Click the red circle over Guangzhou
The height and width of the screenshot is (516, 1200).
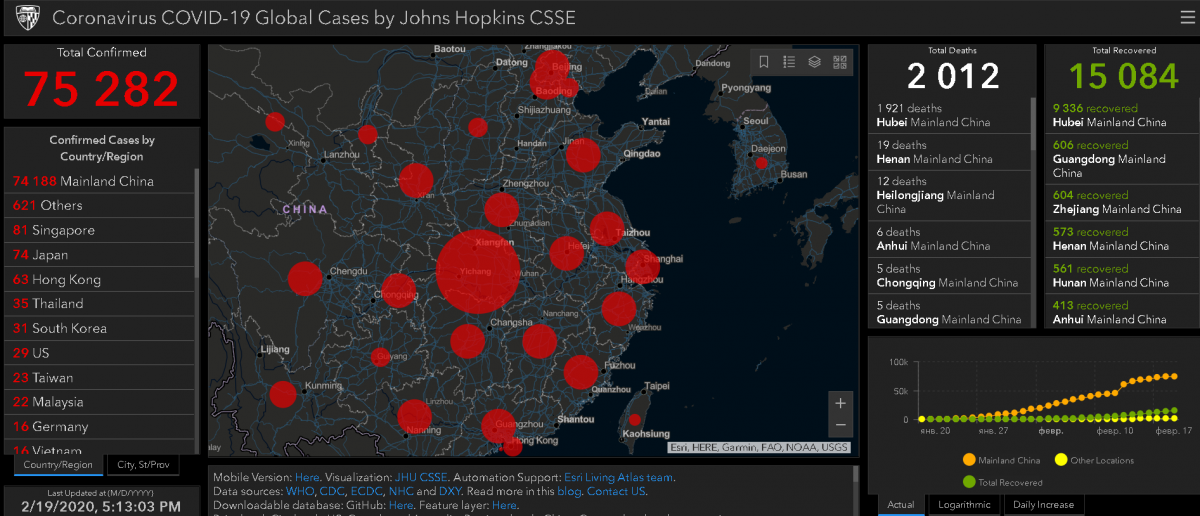[x=500, y=427]
